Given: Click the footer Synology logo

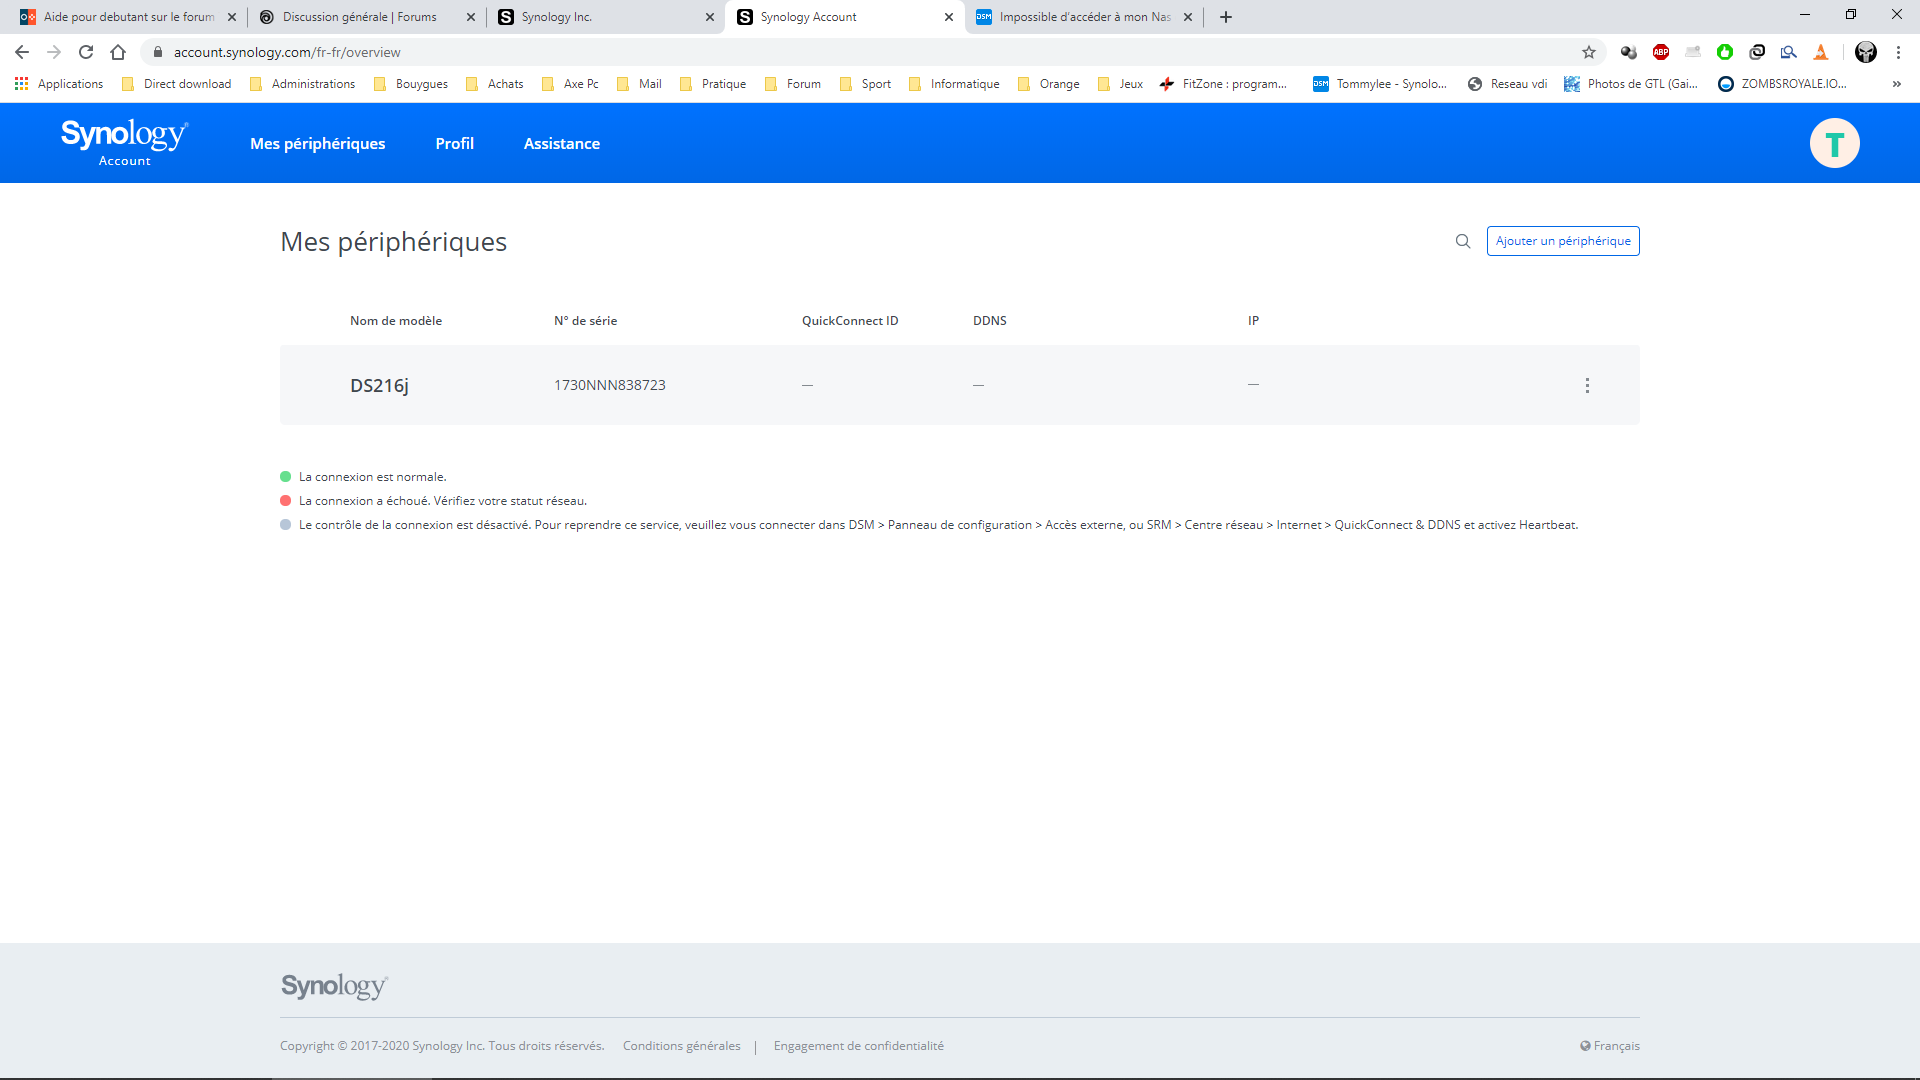Looking at the screenshot, I should coord(334,987).
